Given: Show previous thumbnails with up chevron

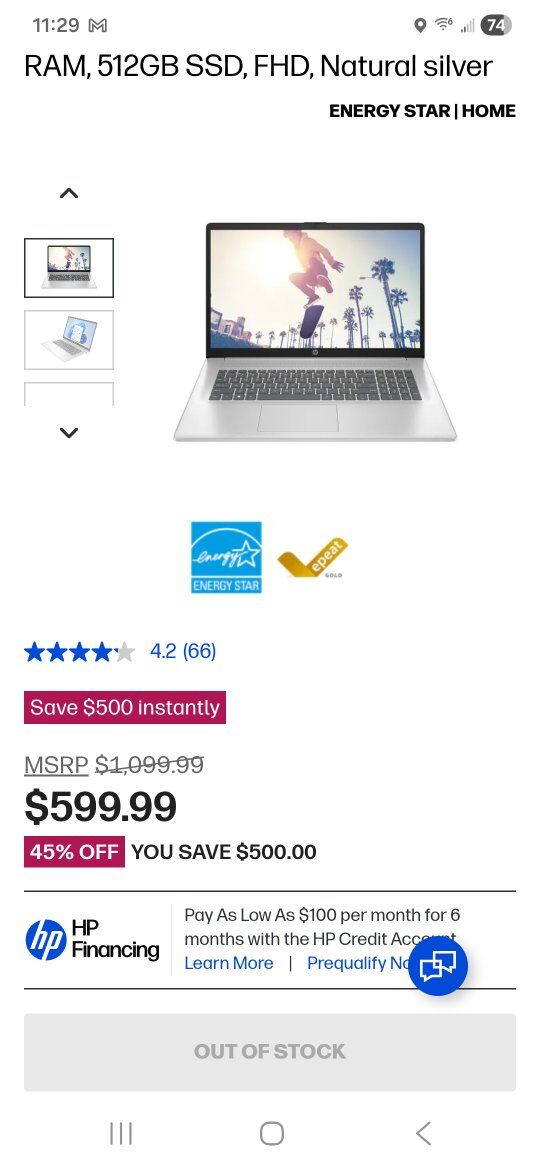Looking at the screenshot, I should coord(69,193).
